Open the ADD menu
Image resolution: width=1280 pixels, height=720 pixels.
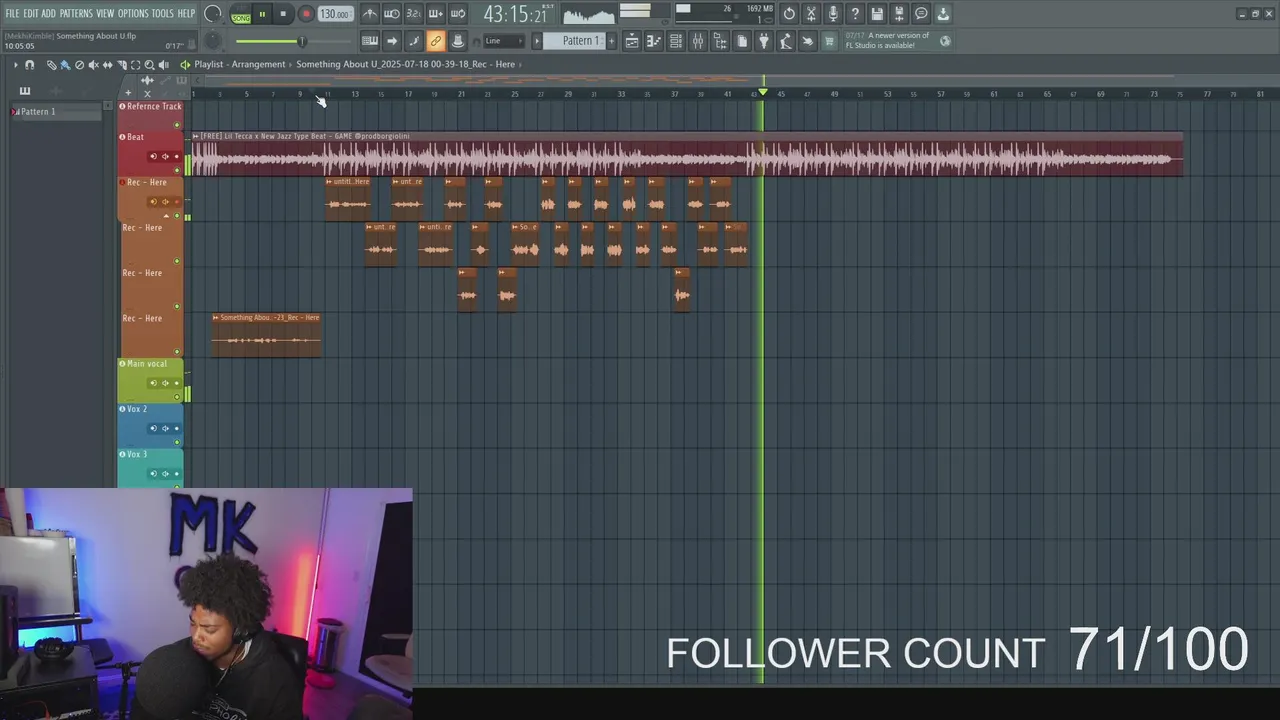[48, 14]
